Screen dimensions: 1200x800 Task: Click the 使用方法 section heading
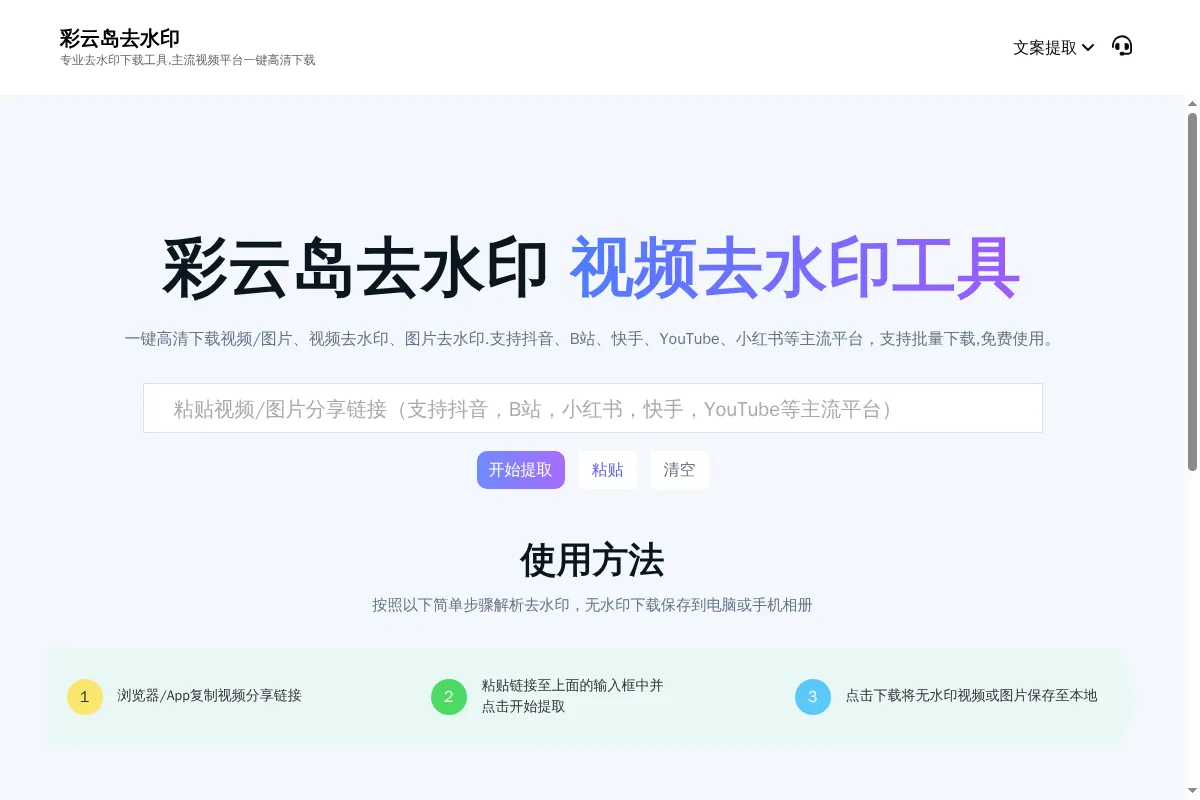(592, 562)
